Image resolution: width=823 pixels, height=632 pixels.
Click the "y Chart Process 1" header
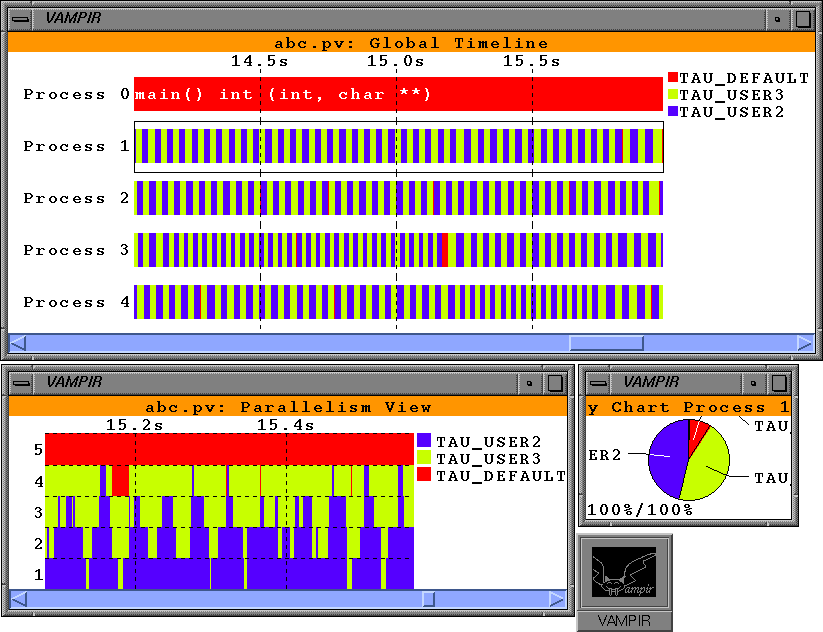point(689,407)
